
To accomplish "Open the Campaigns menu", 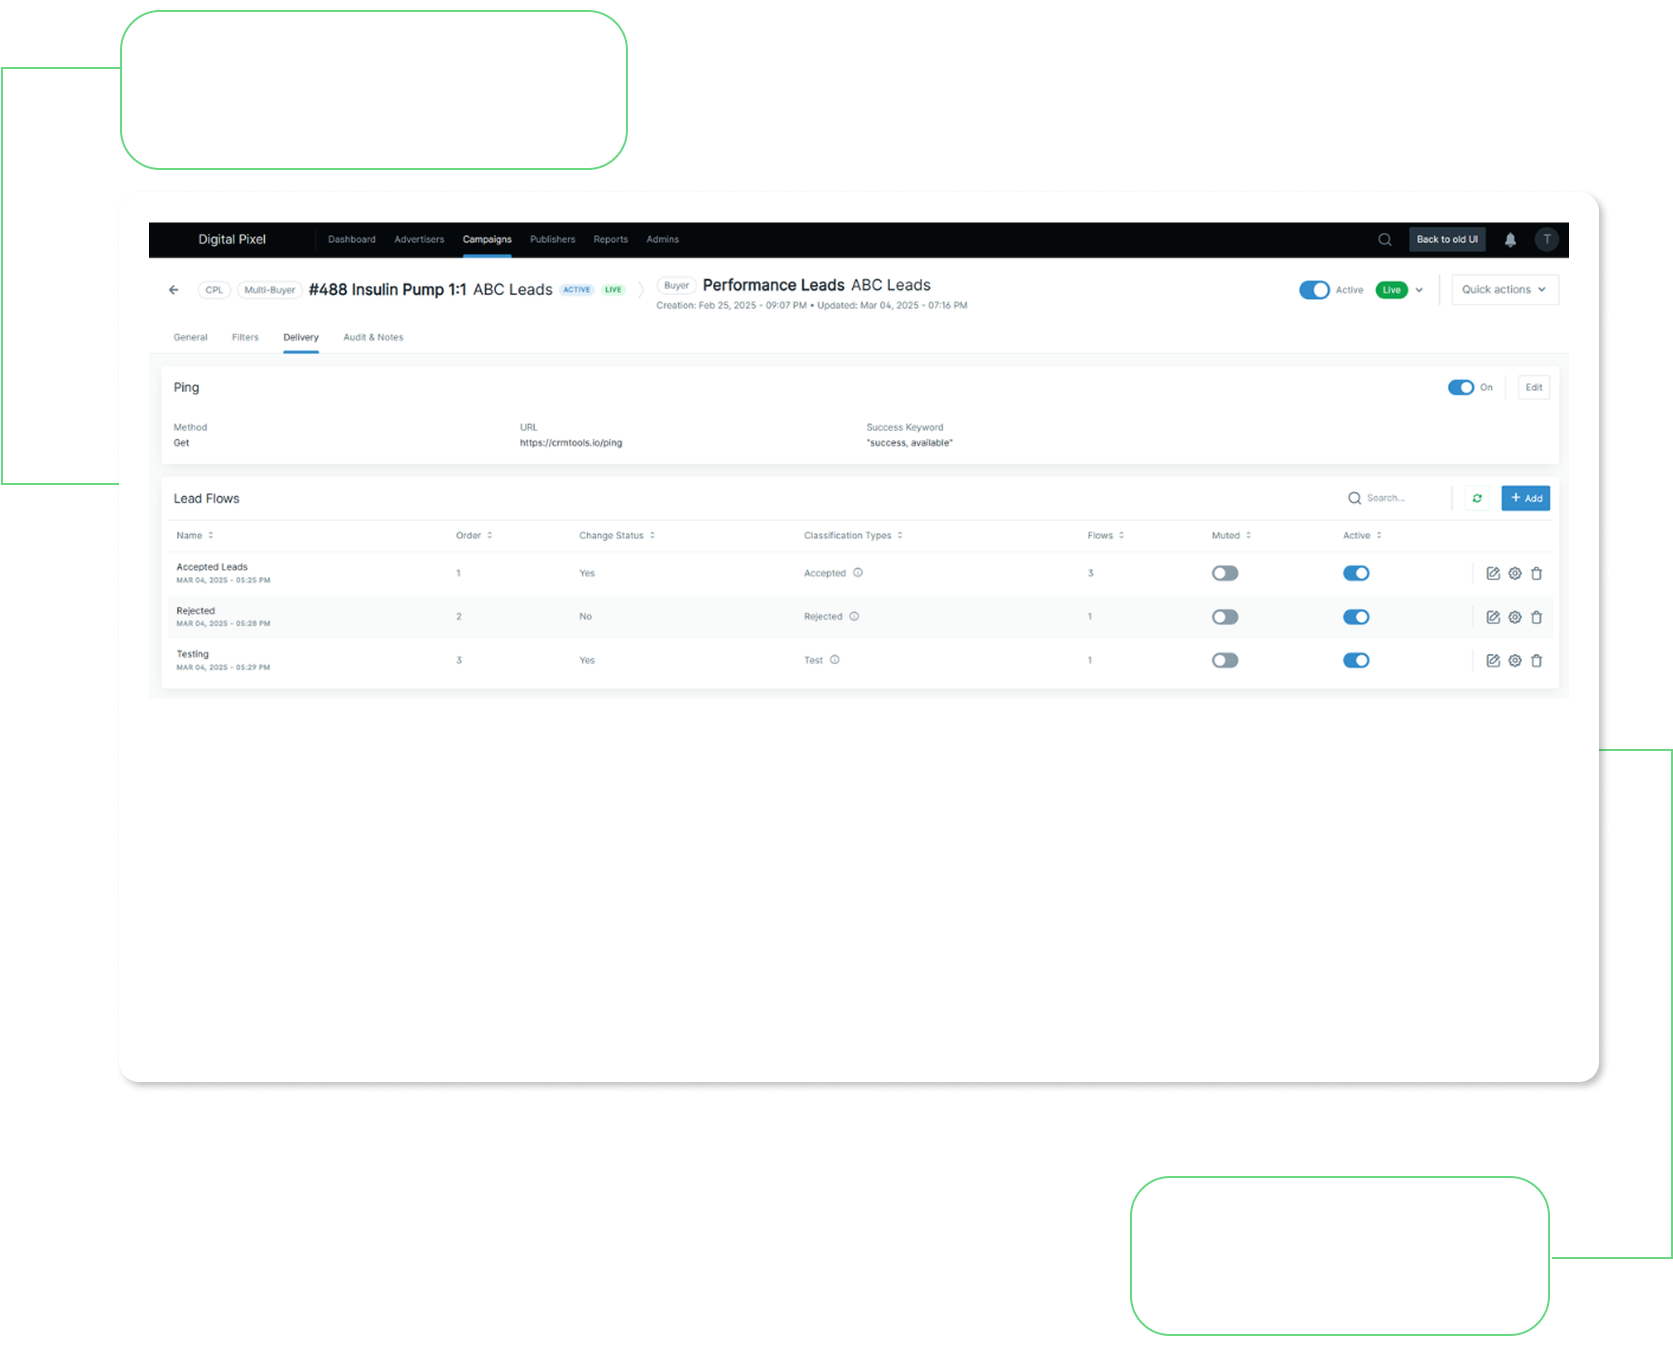I will 487,240.
